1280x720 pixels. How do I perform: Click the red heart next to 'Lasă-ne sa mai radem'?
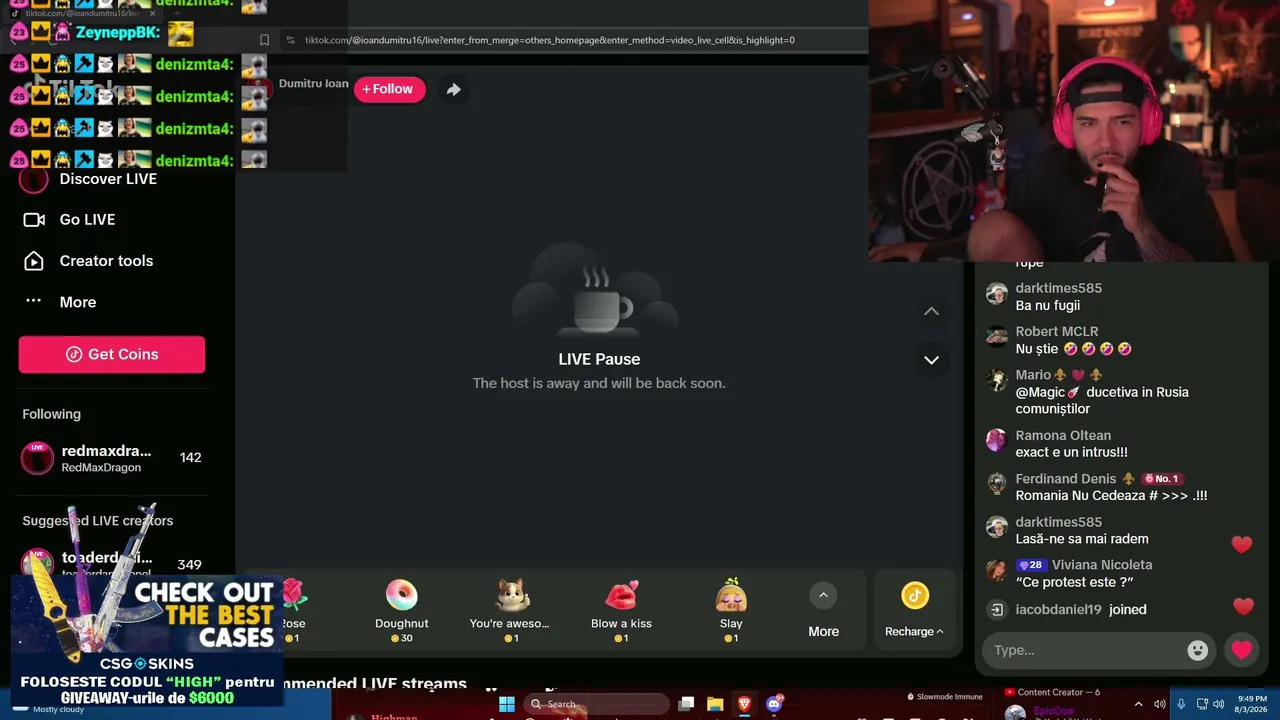click(1242, 544)
